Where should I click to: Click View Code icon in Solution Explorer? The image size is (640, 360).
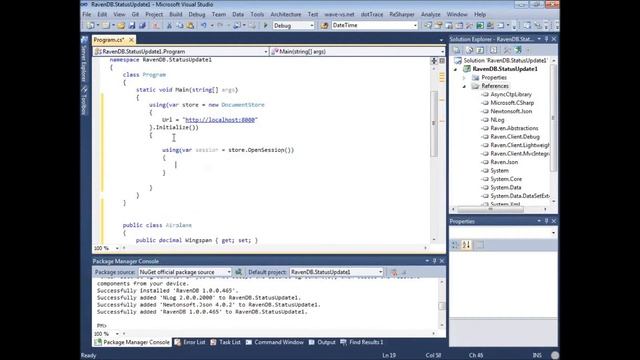(x=493, y=50)
